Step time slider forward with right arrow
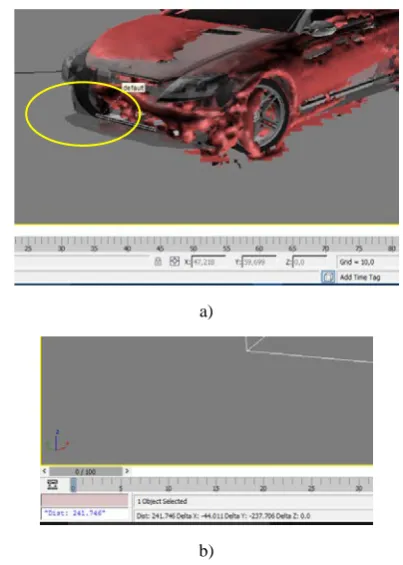This screenshot has width=403, height=565. 127,471
